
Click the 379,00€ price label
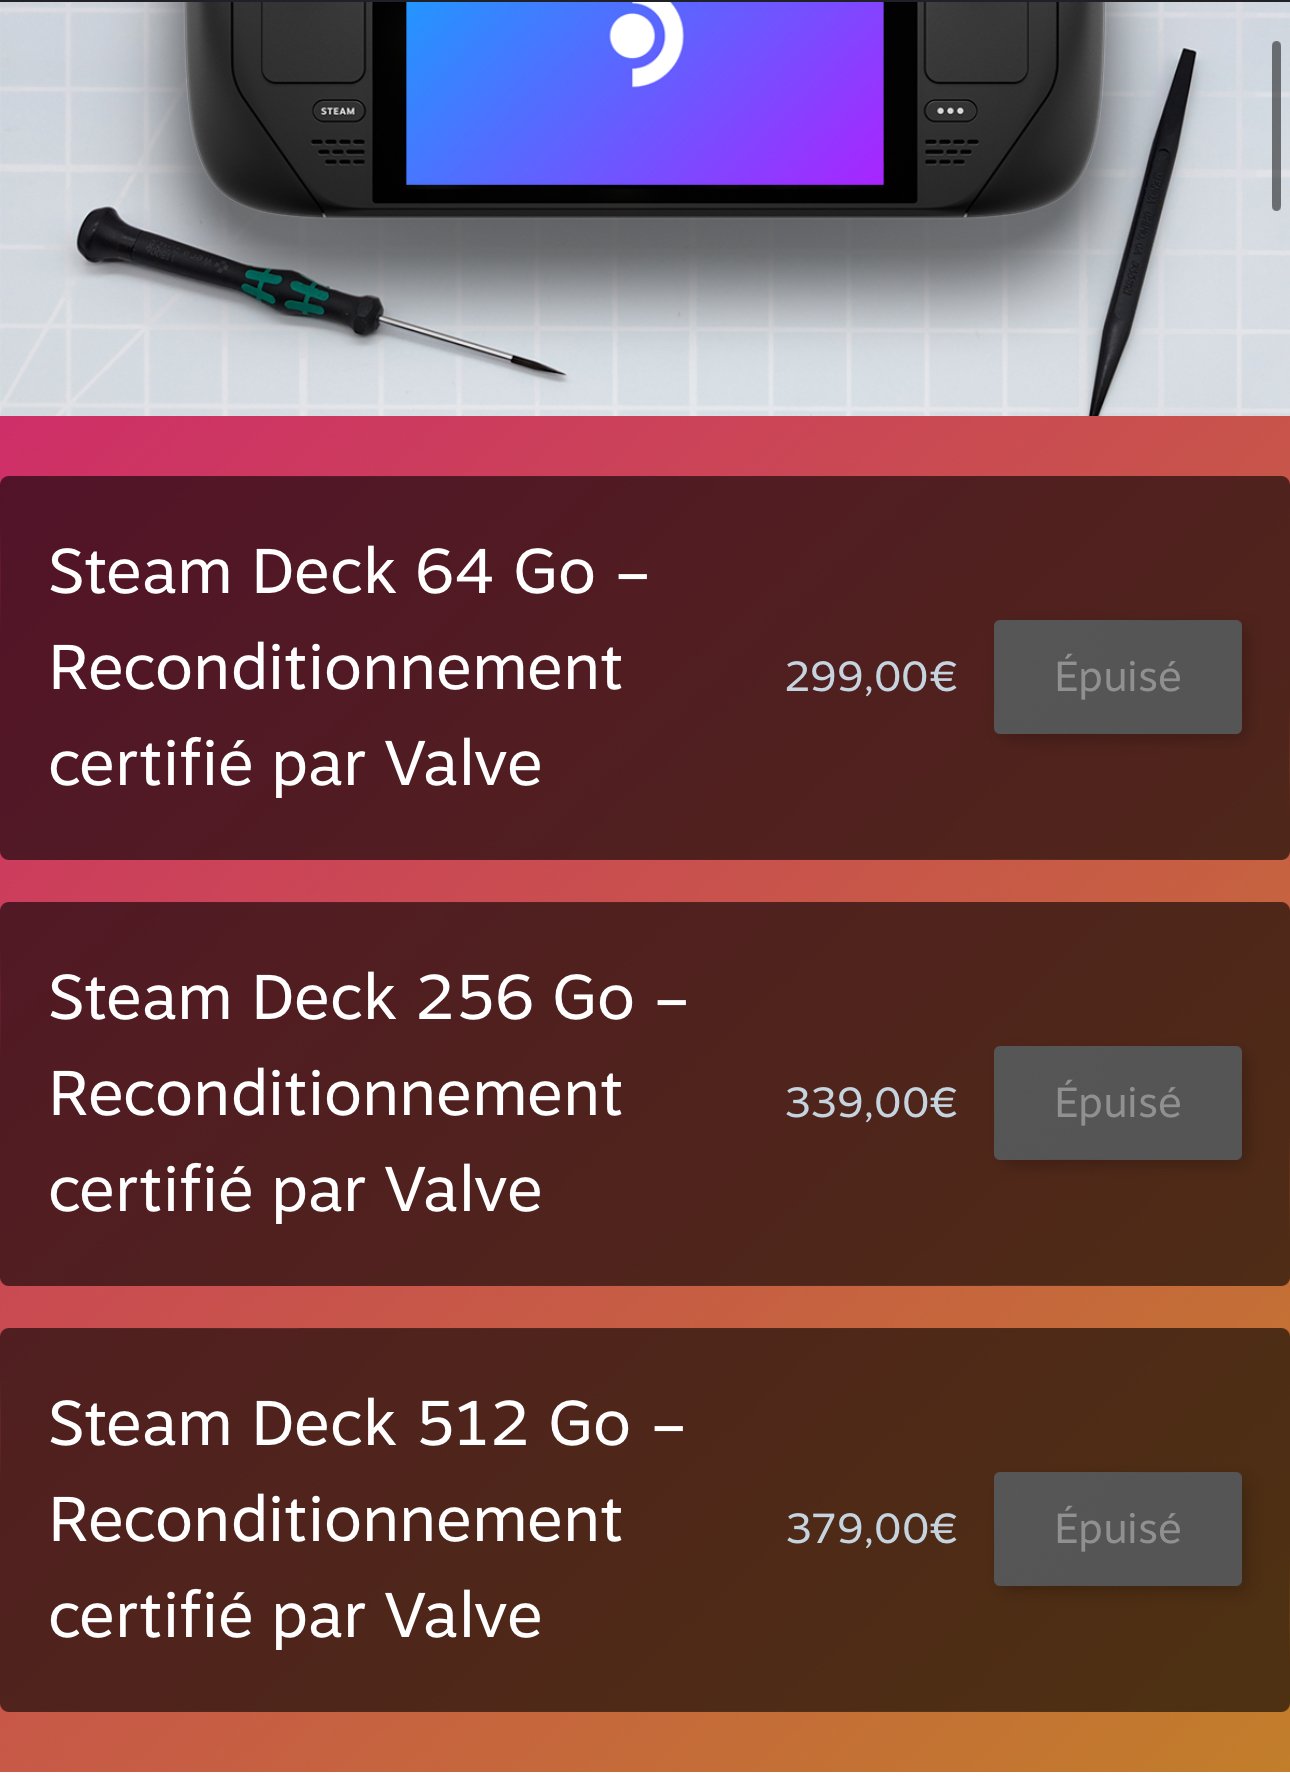[x=871, y=1529]
